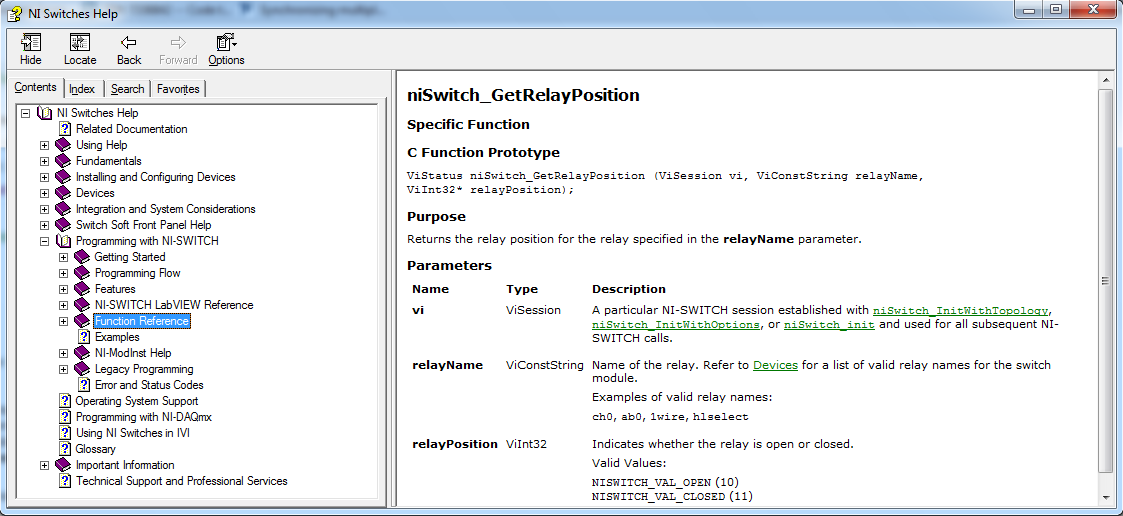This screenshot has height=516, width=1123.
Task: Expand the Fundamentals node
Action: (x=44, y=161)
